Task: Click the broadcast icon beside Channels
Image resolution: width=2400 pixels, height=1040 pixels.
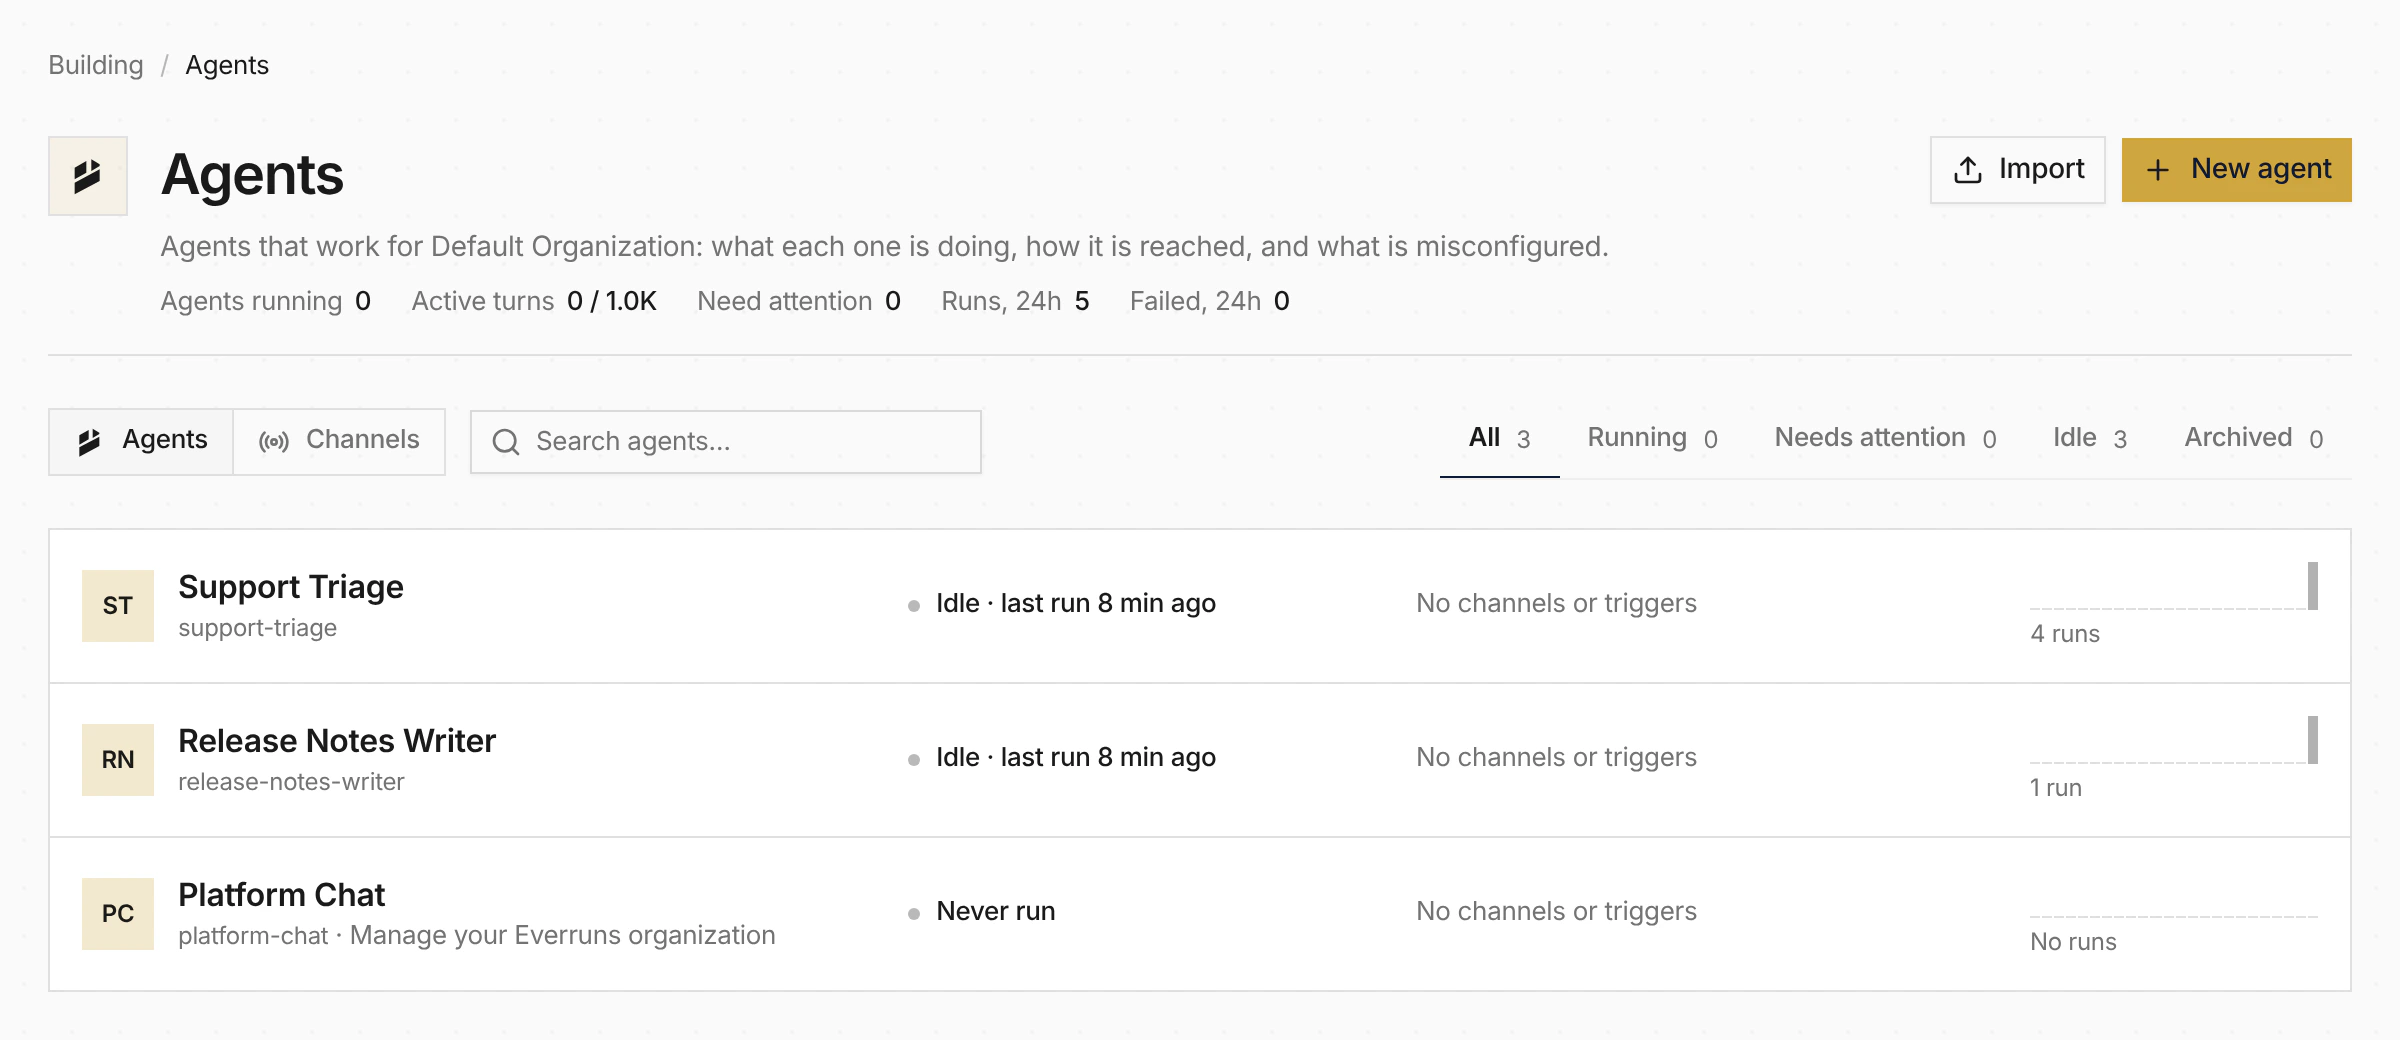Action: pos(274,441)
